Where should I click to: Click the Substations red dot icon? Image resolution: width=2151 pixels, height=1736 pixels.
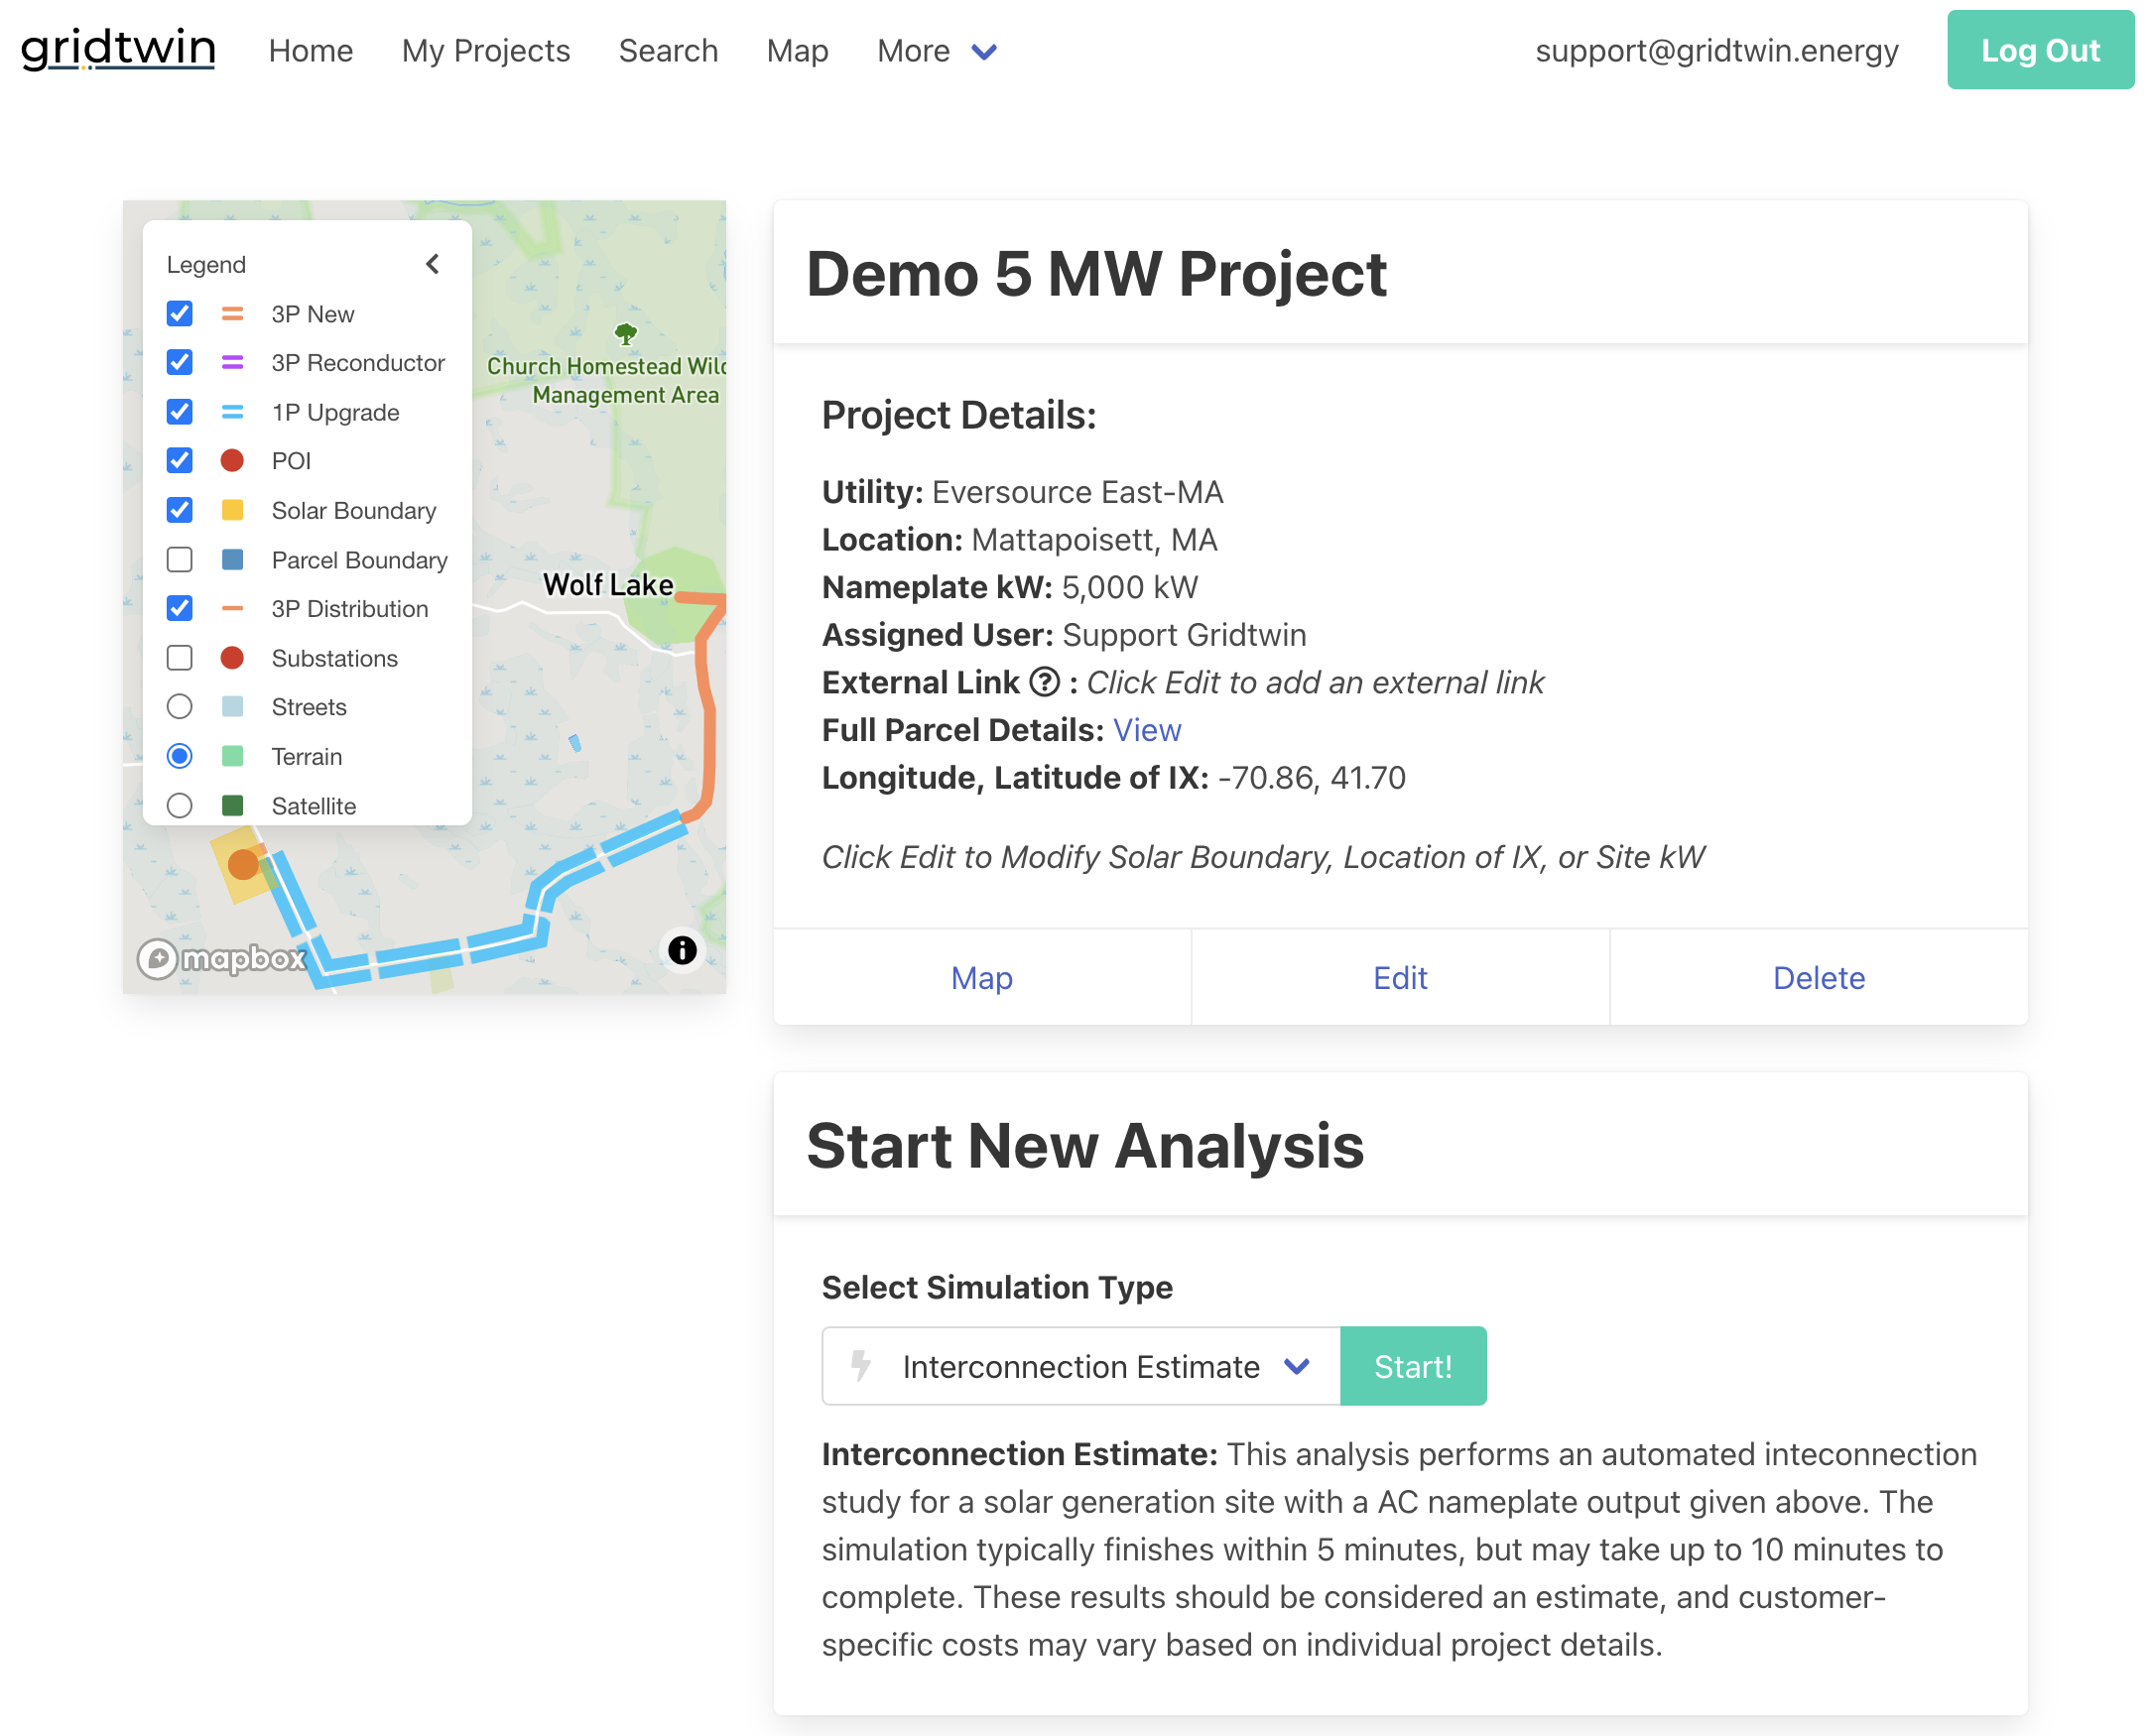pyautogui.click(x=233, y=658)
